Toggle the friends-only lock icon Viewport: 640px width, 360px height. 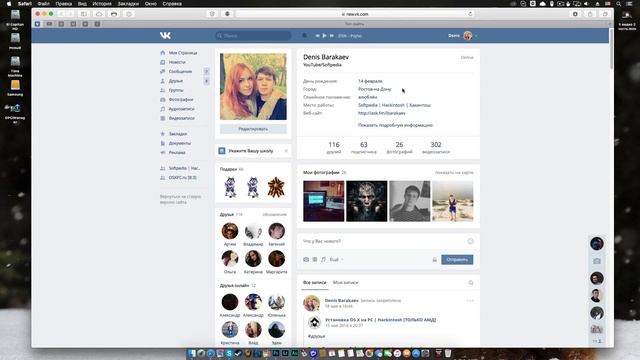pos(435,260)
